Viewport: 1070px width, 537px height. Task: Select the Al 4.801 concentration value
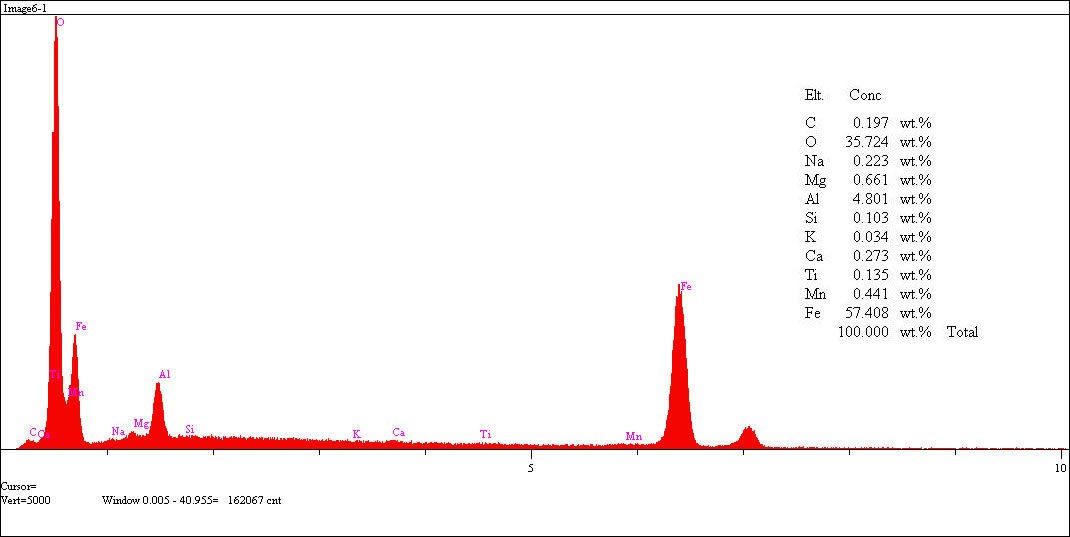(870, 199)
